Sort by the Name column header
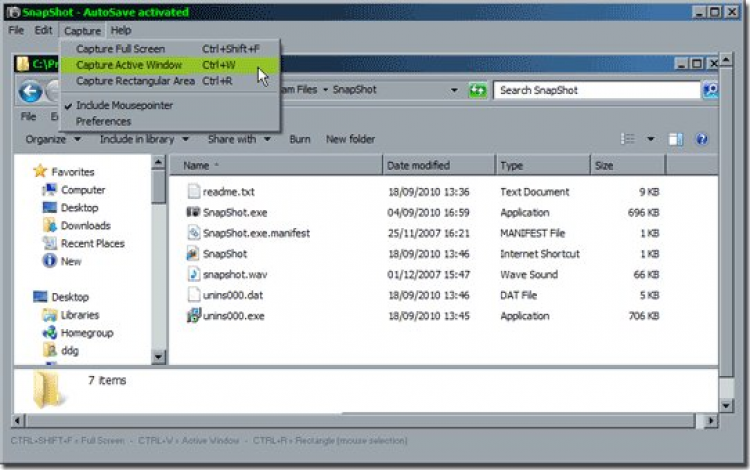750x470 pixels. pyautogui.click(x=276, y=165)
